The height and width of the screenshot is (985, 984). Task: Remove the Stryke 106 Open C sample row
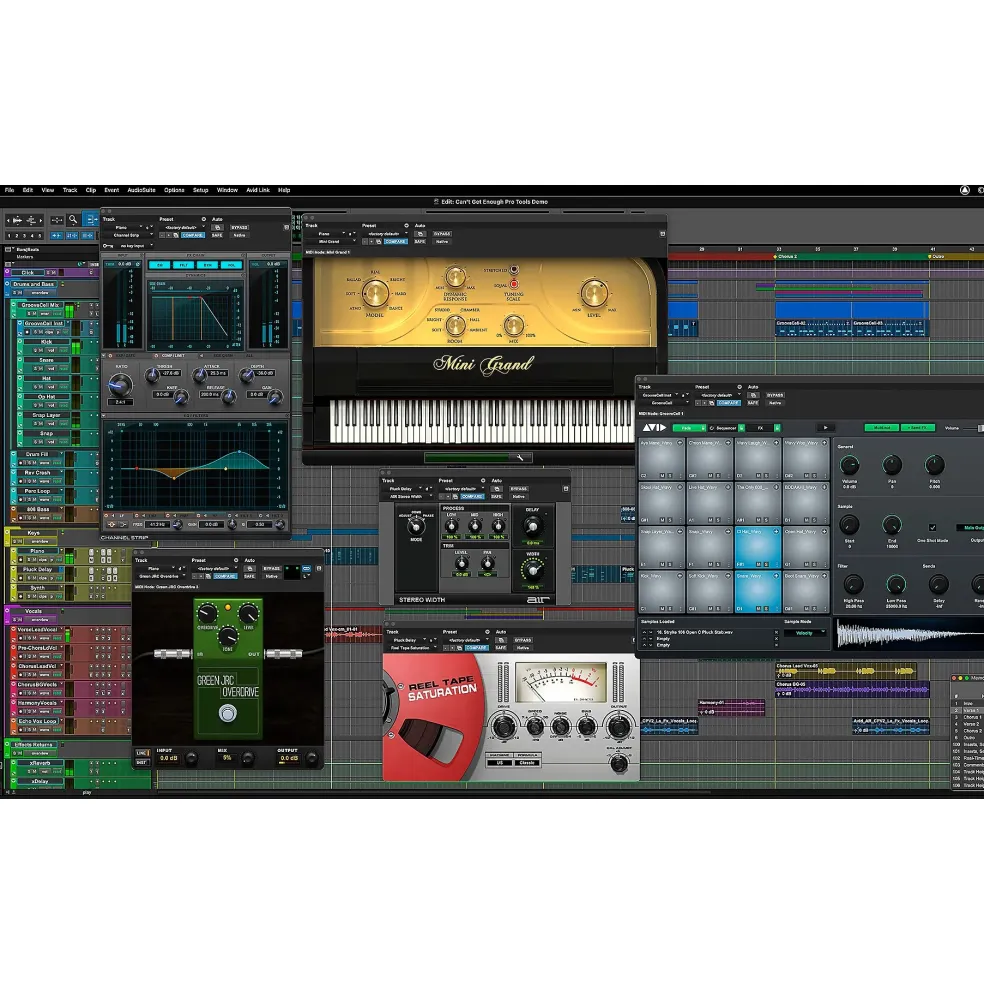coord(777,632)
